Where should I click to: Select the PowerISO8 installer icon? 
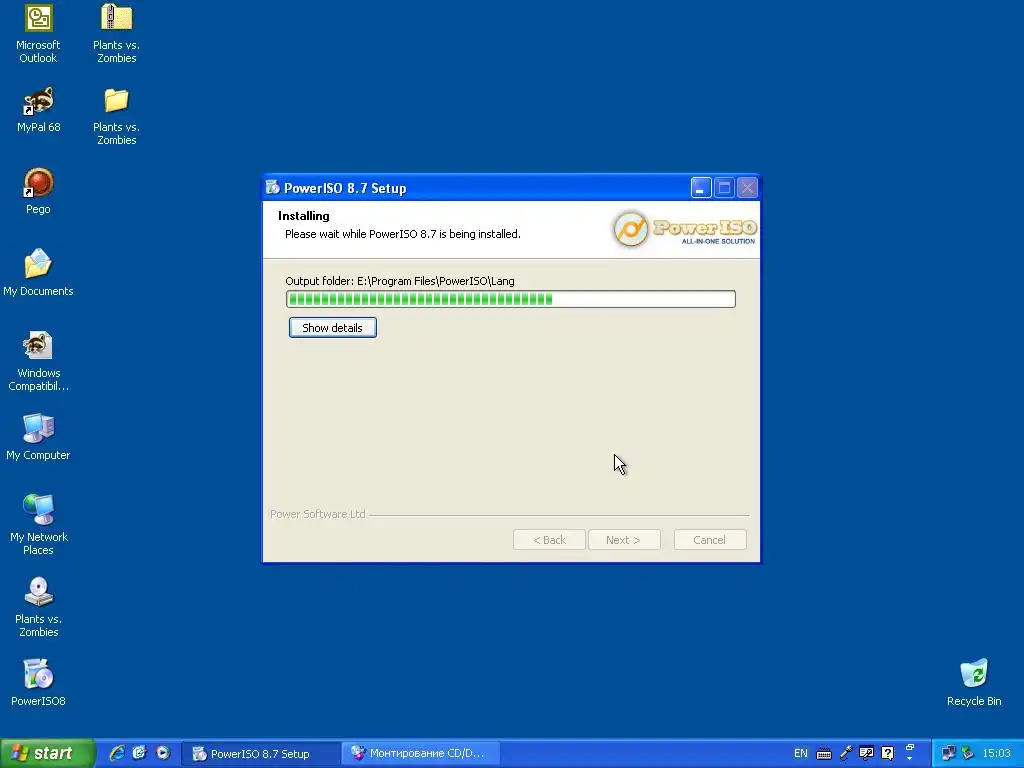click(38, 683)
